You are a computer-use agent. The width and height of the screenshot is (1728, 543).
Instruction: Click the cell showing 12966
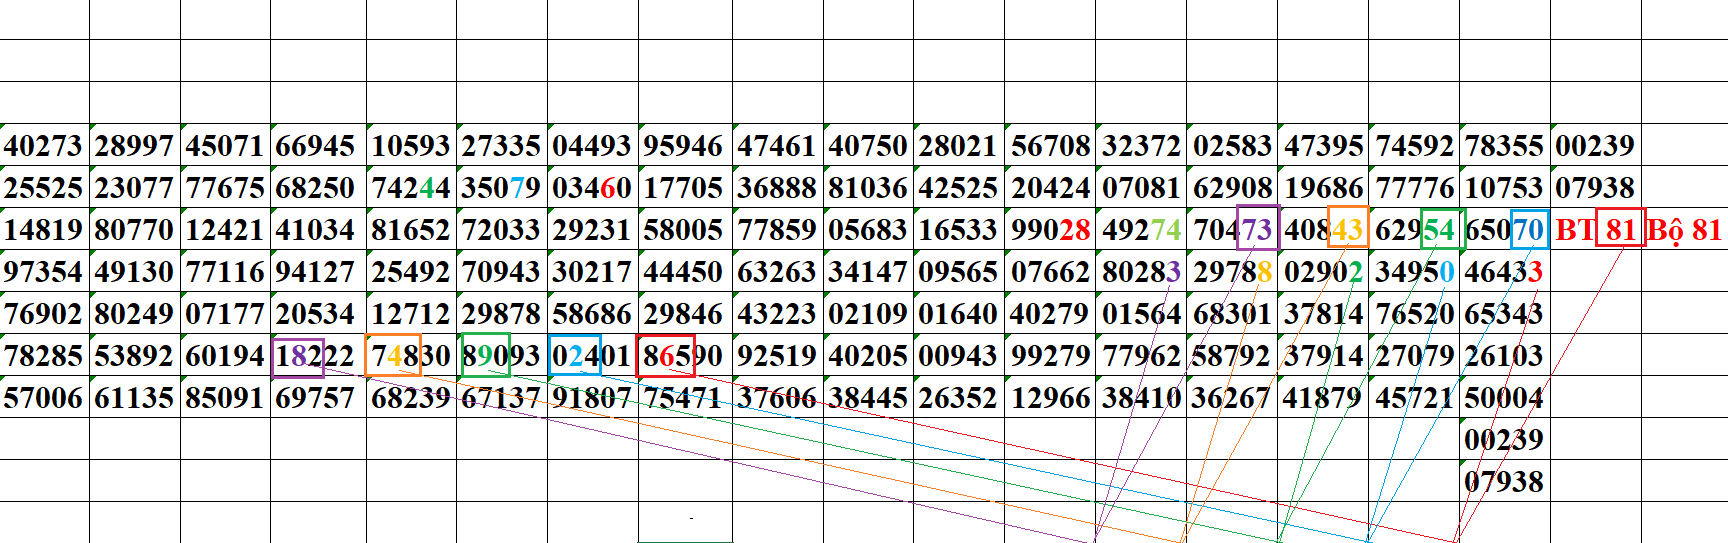[1050, 398]
